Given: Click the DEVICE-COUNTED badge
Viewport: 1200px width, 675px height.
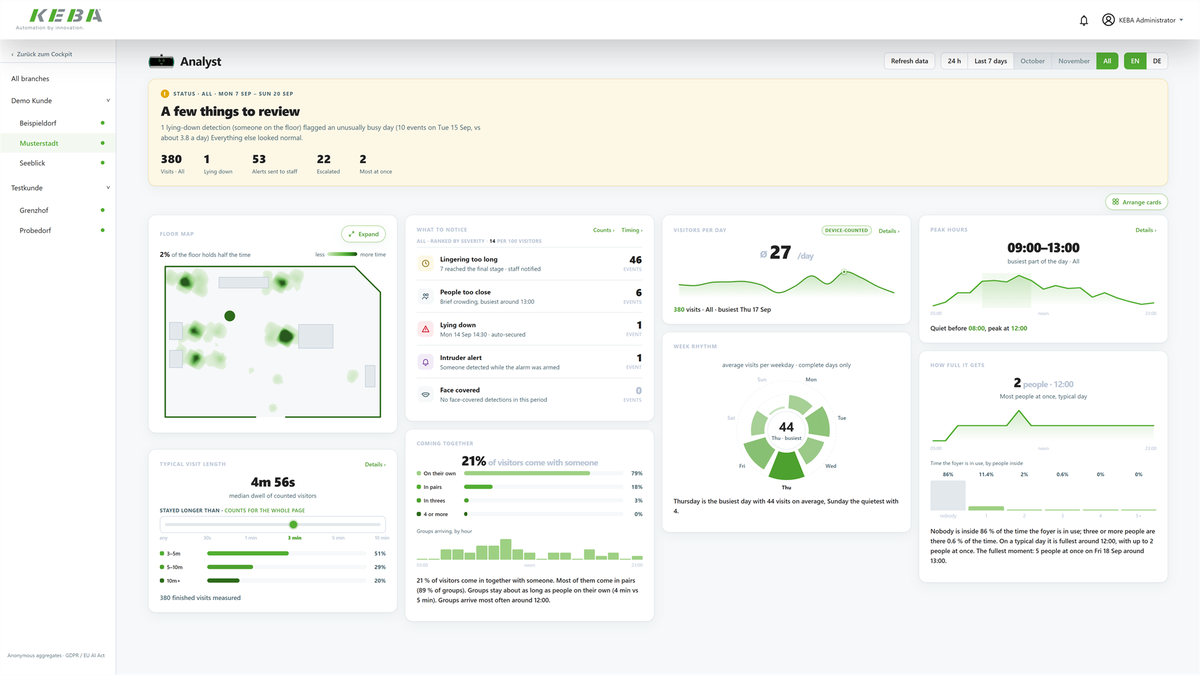Looking at the screenshot, I should (846, 230).
